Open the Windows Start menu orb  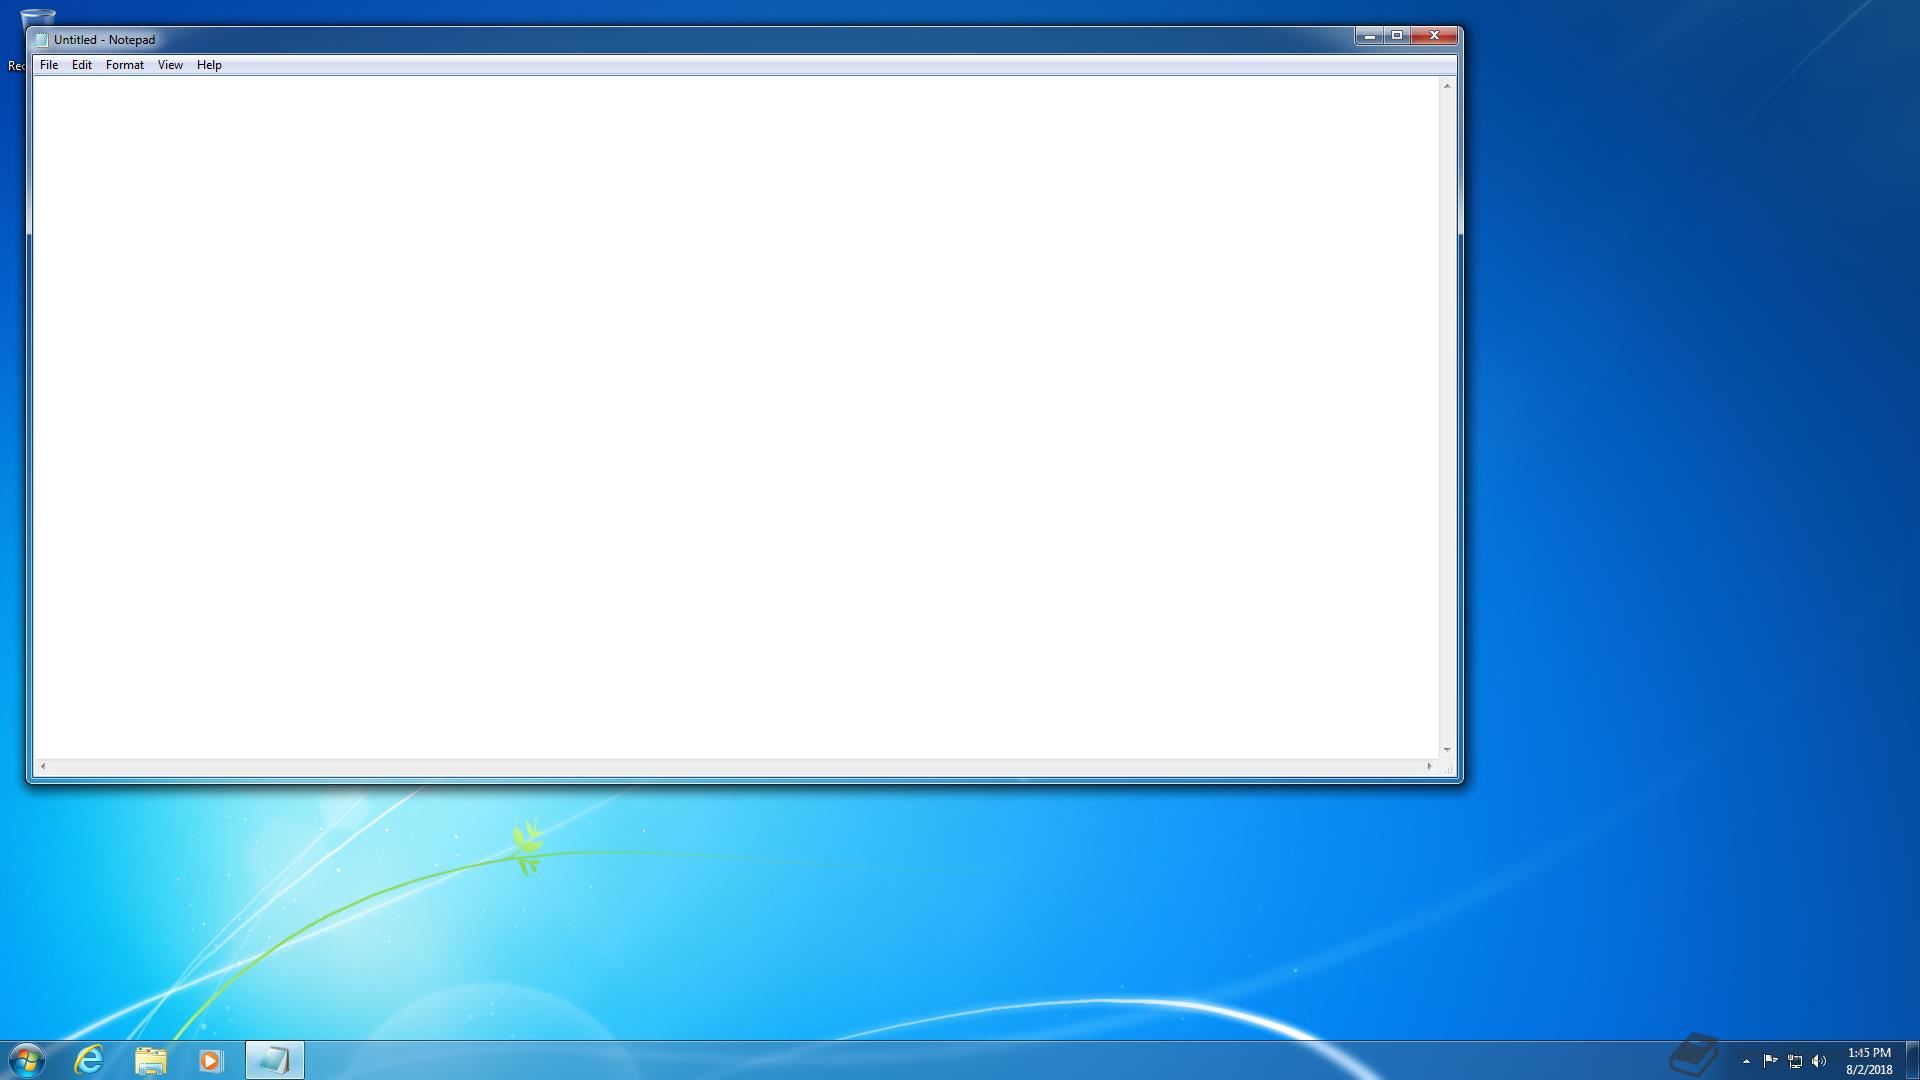click(x=26, y=1060)
